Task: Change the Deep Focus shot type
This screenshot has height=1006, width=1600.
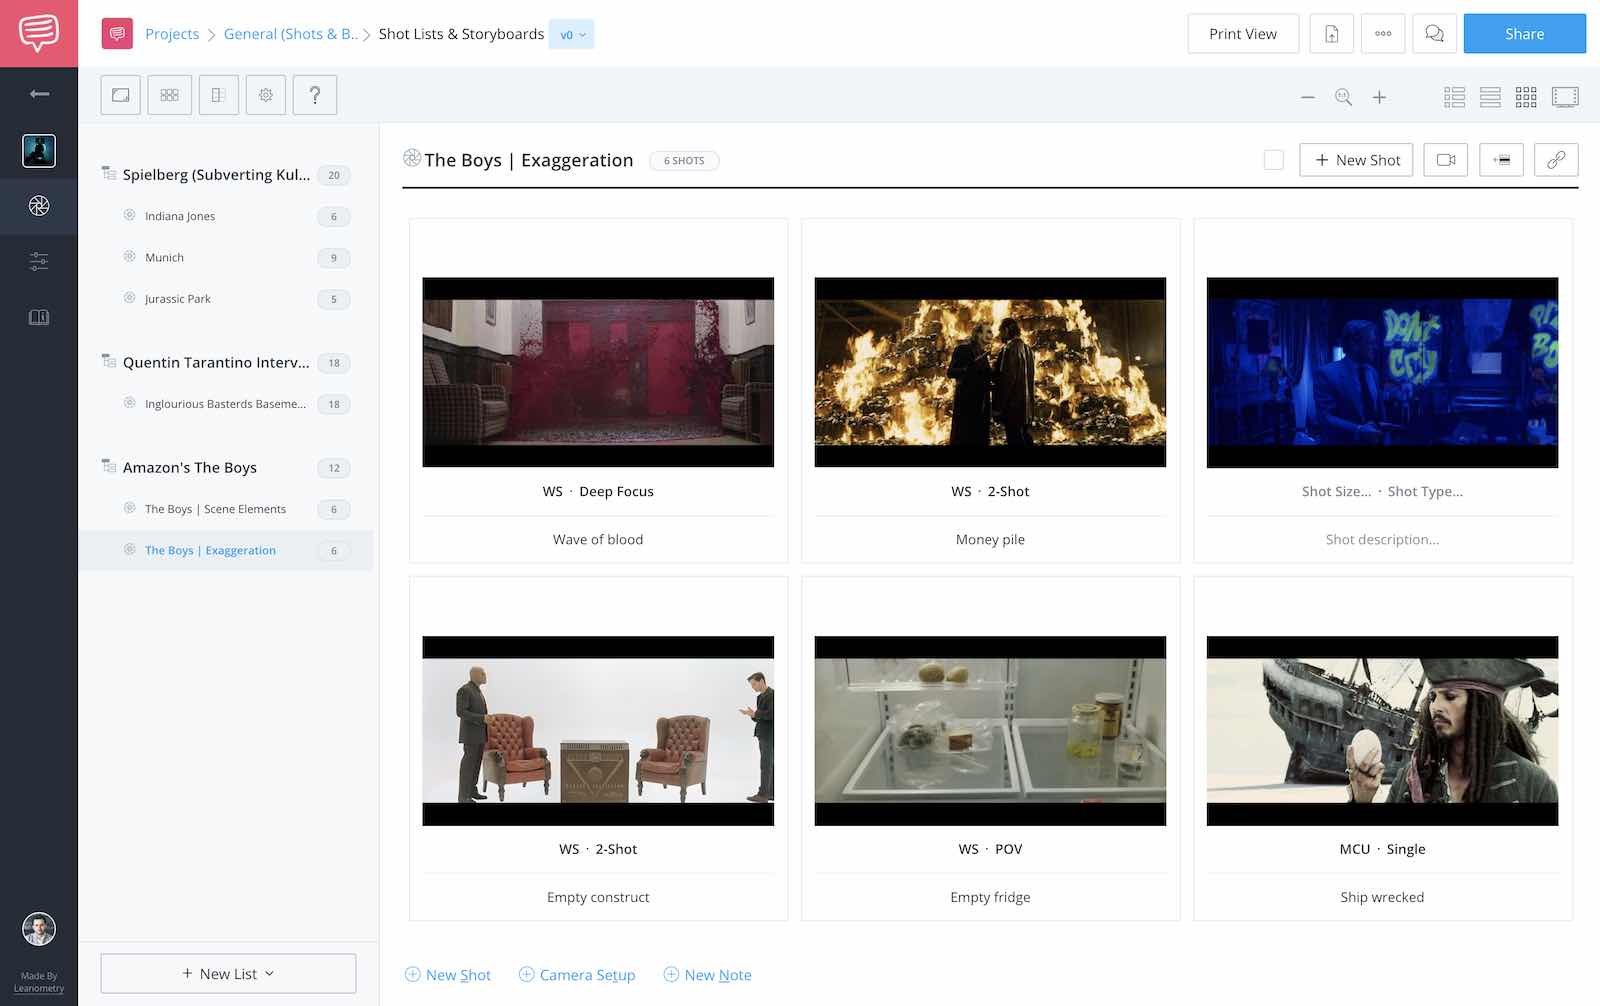Action: (x=616, y=492)
